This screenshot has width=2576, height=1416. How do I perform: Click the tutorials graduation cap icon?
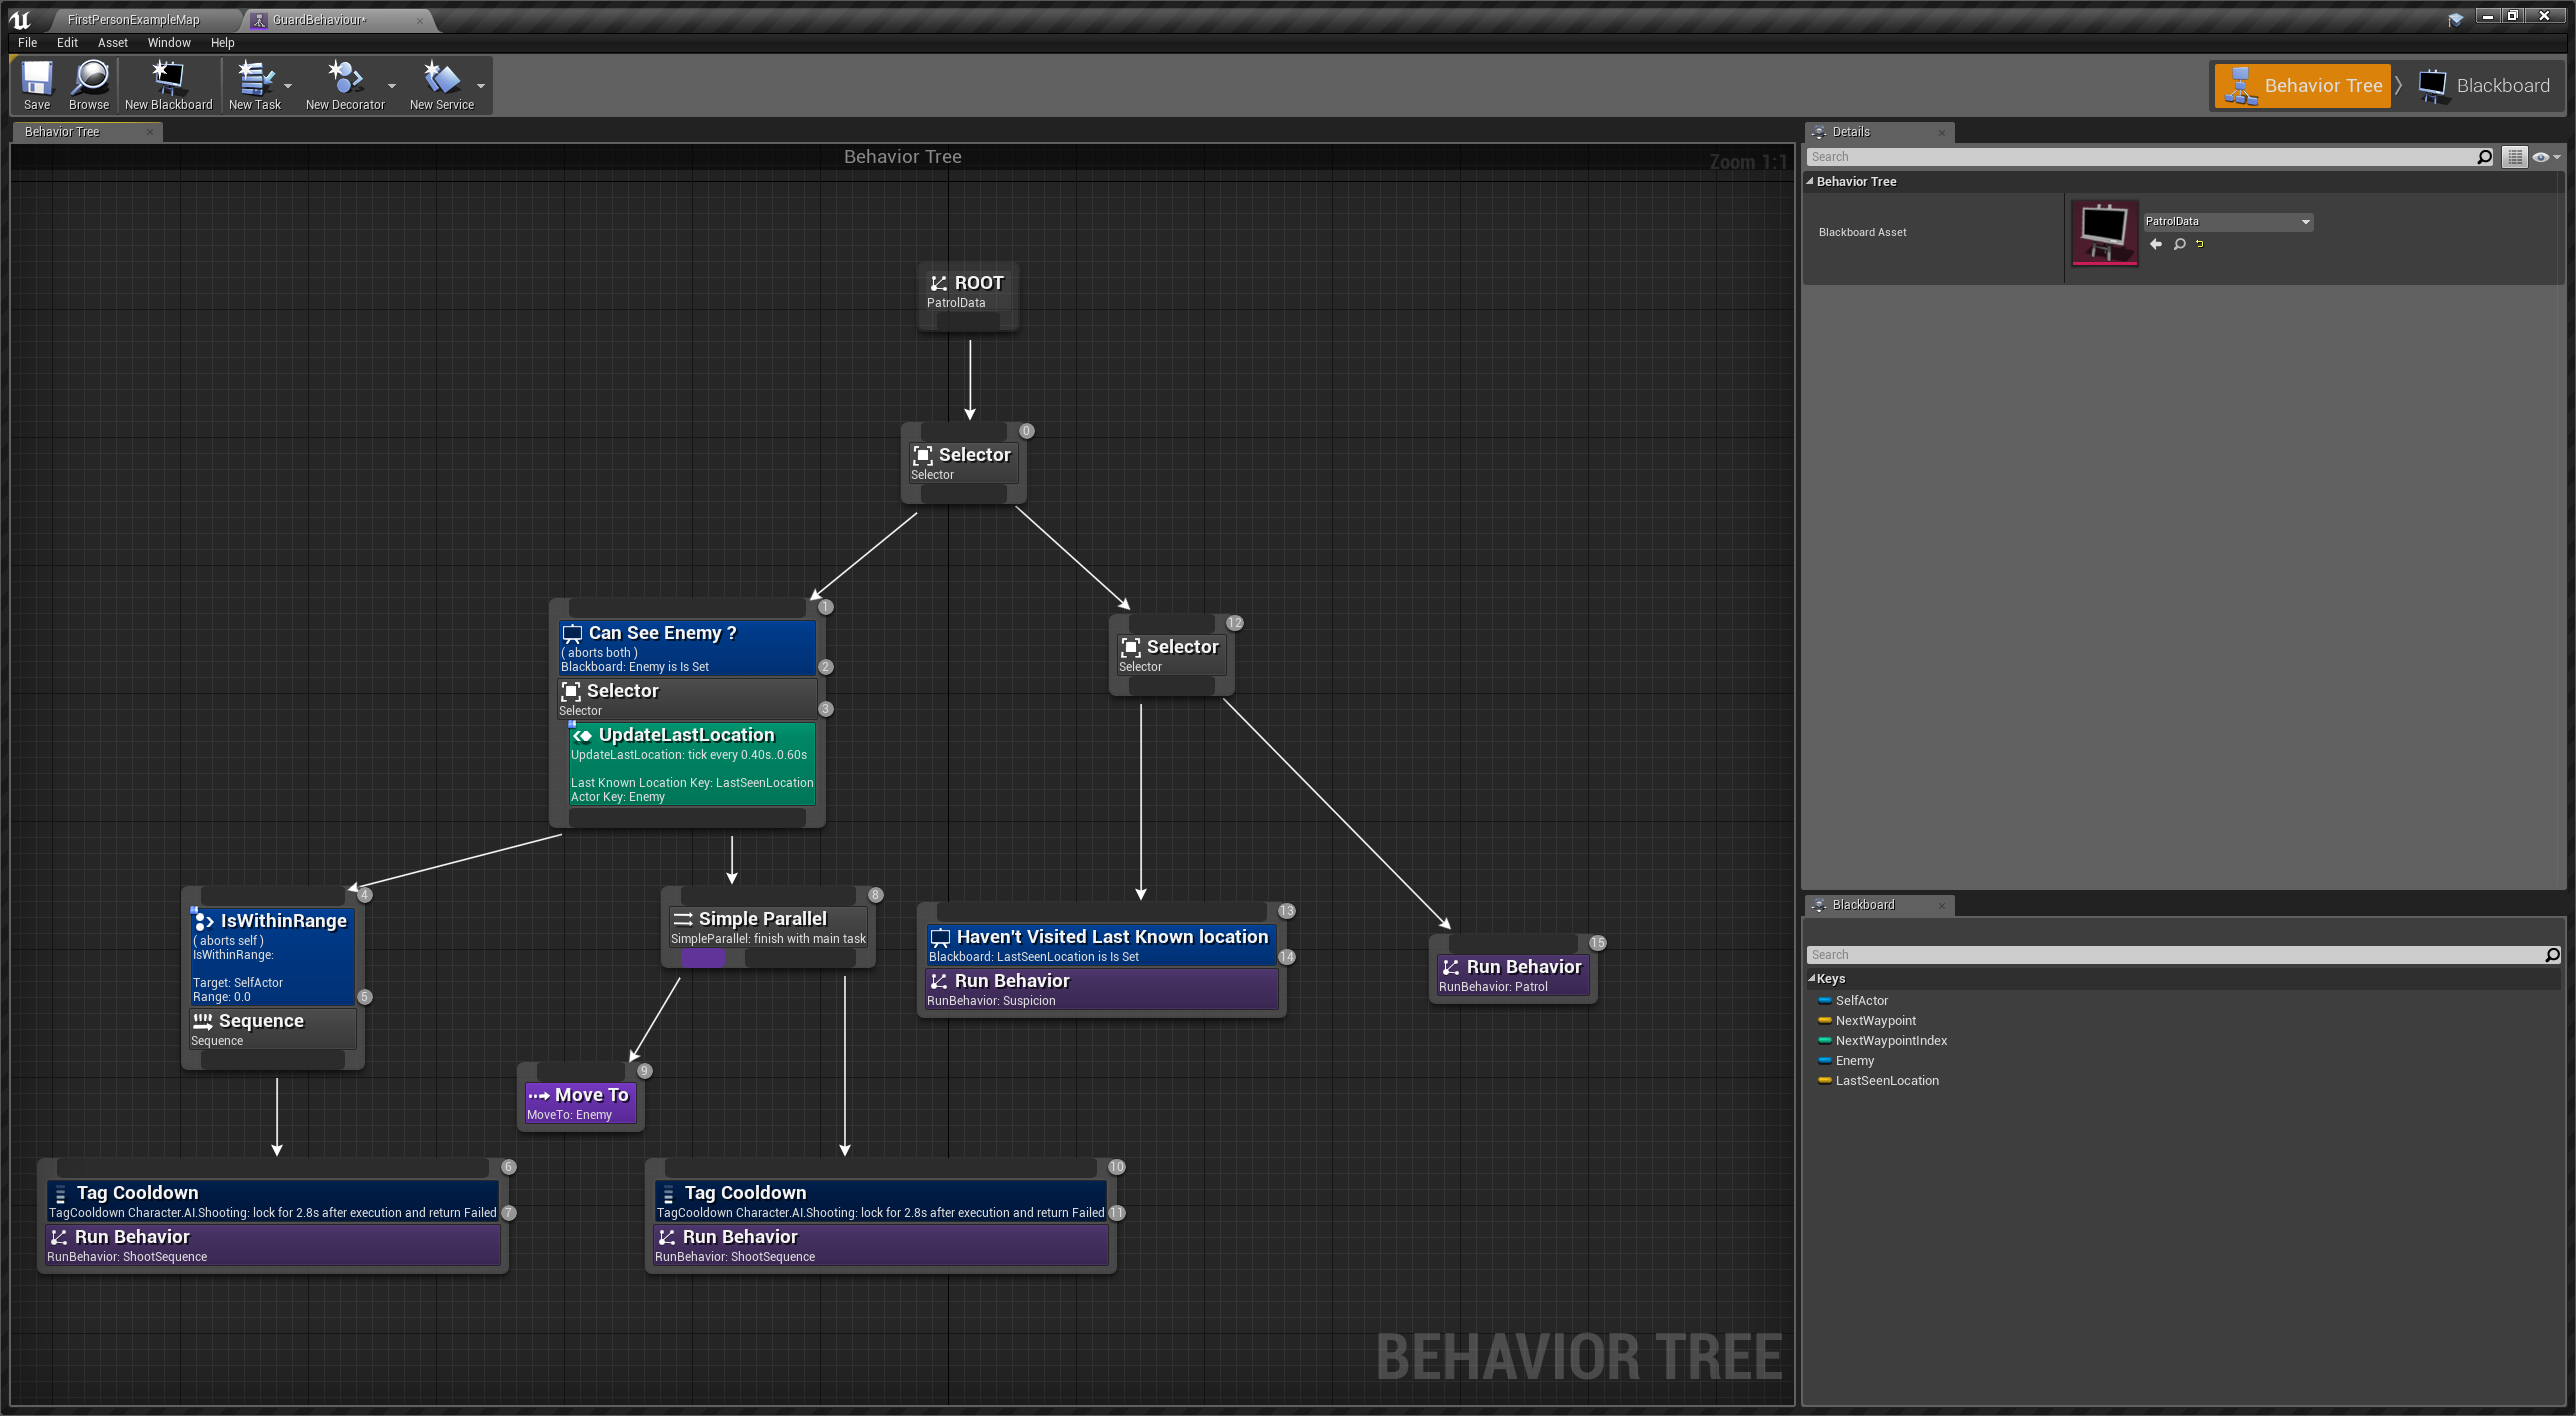point(2455,20)
